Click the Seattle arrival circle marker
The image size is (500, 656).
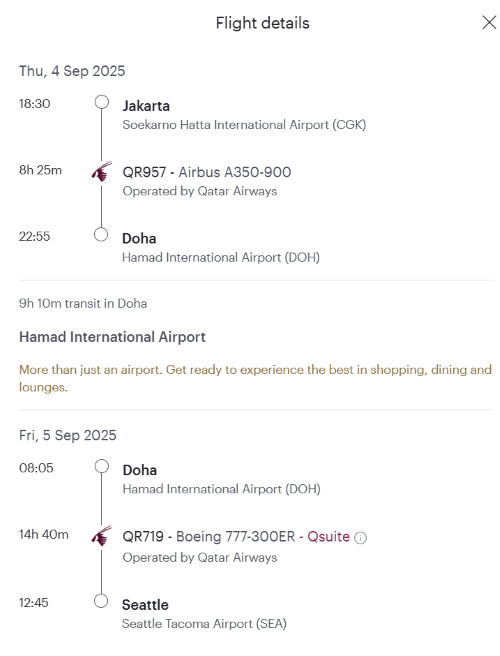pos(101,601)
